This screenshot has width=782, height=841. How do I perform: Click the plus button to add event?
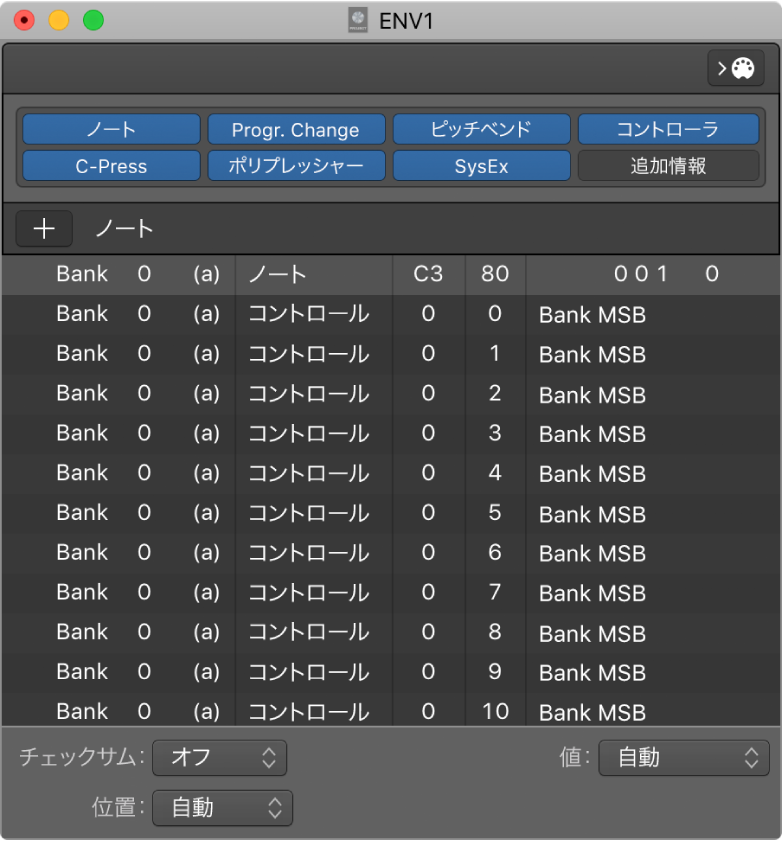coord(44,229)
